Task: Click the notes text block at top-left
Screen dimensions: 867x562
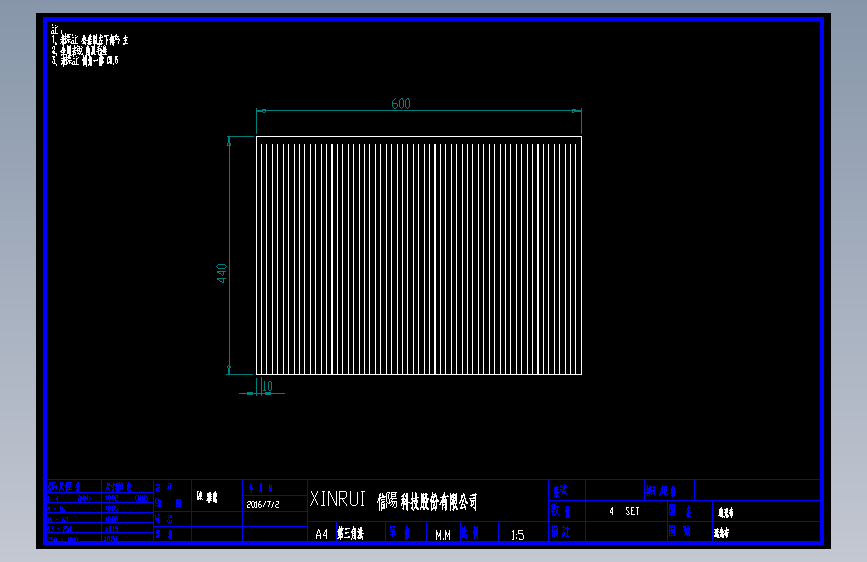Action: click(90, 45)
